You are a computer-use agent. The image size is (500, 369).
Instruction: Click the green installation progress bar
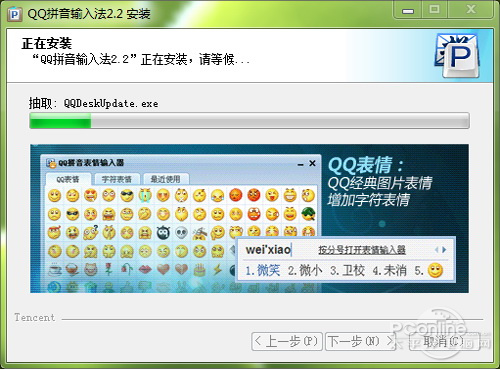point(249,121)
